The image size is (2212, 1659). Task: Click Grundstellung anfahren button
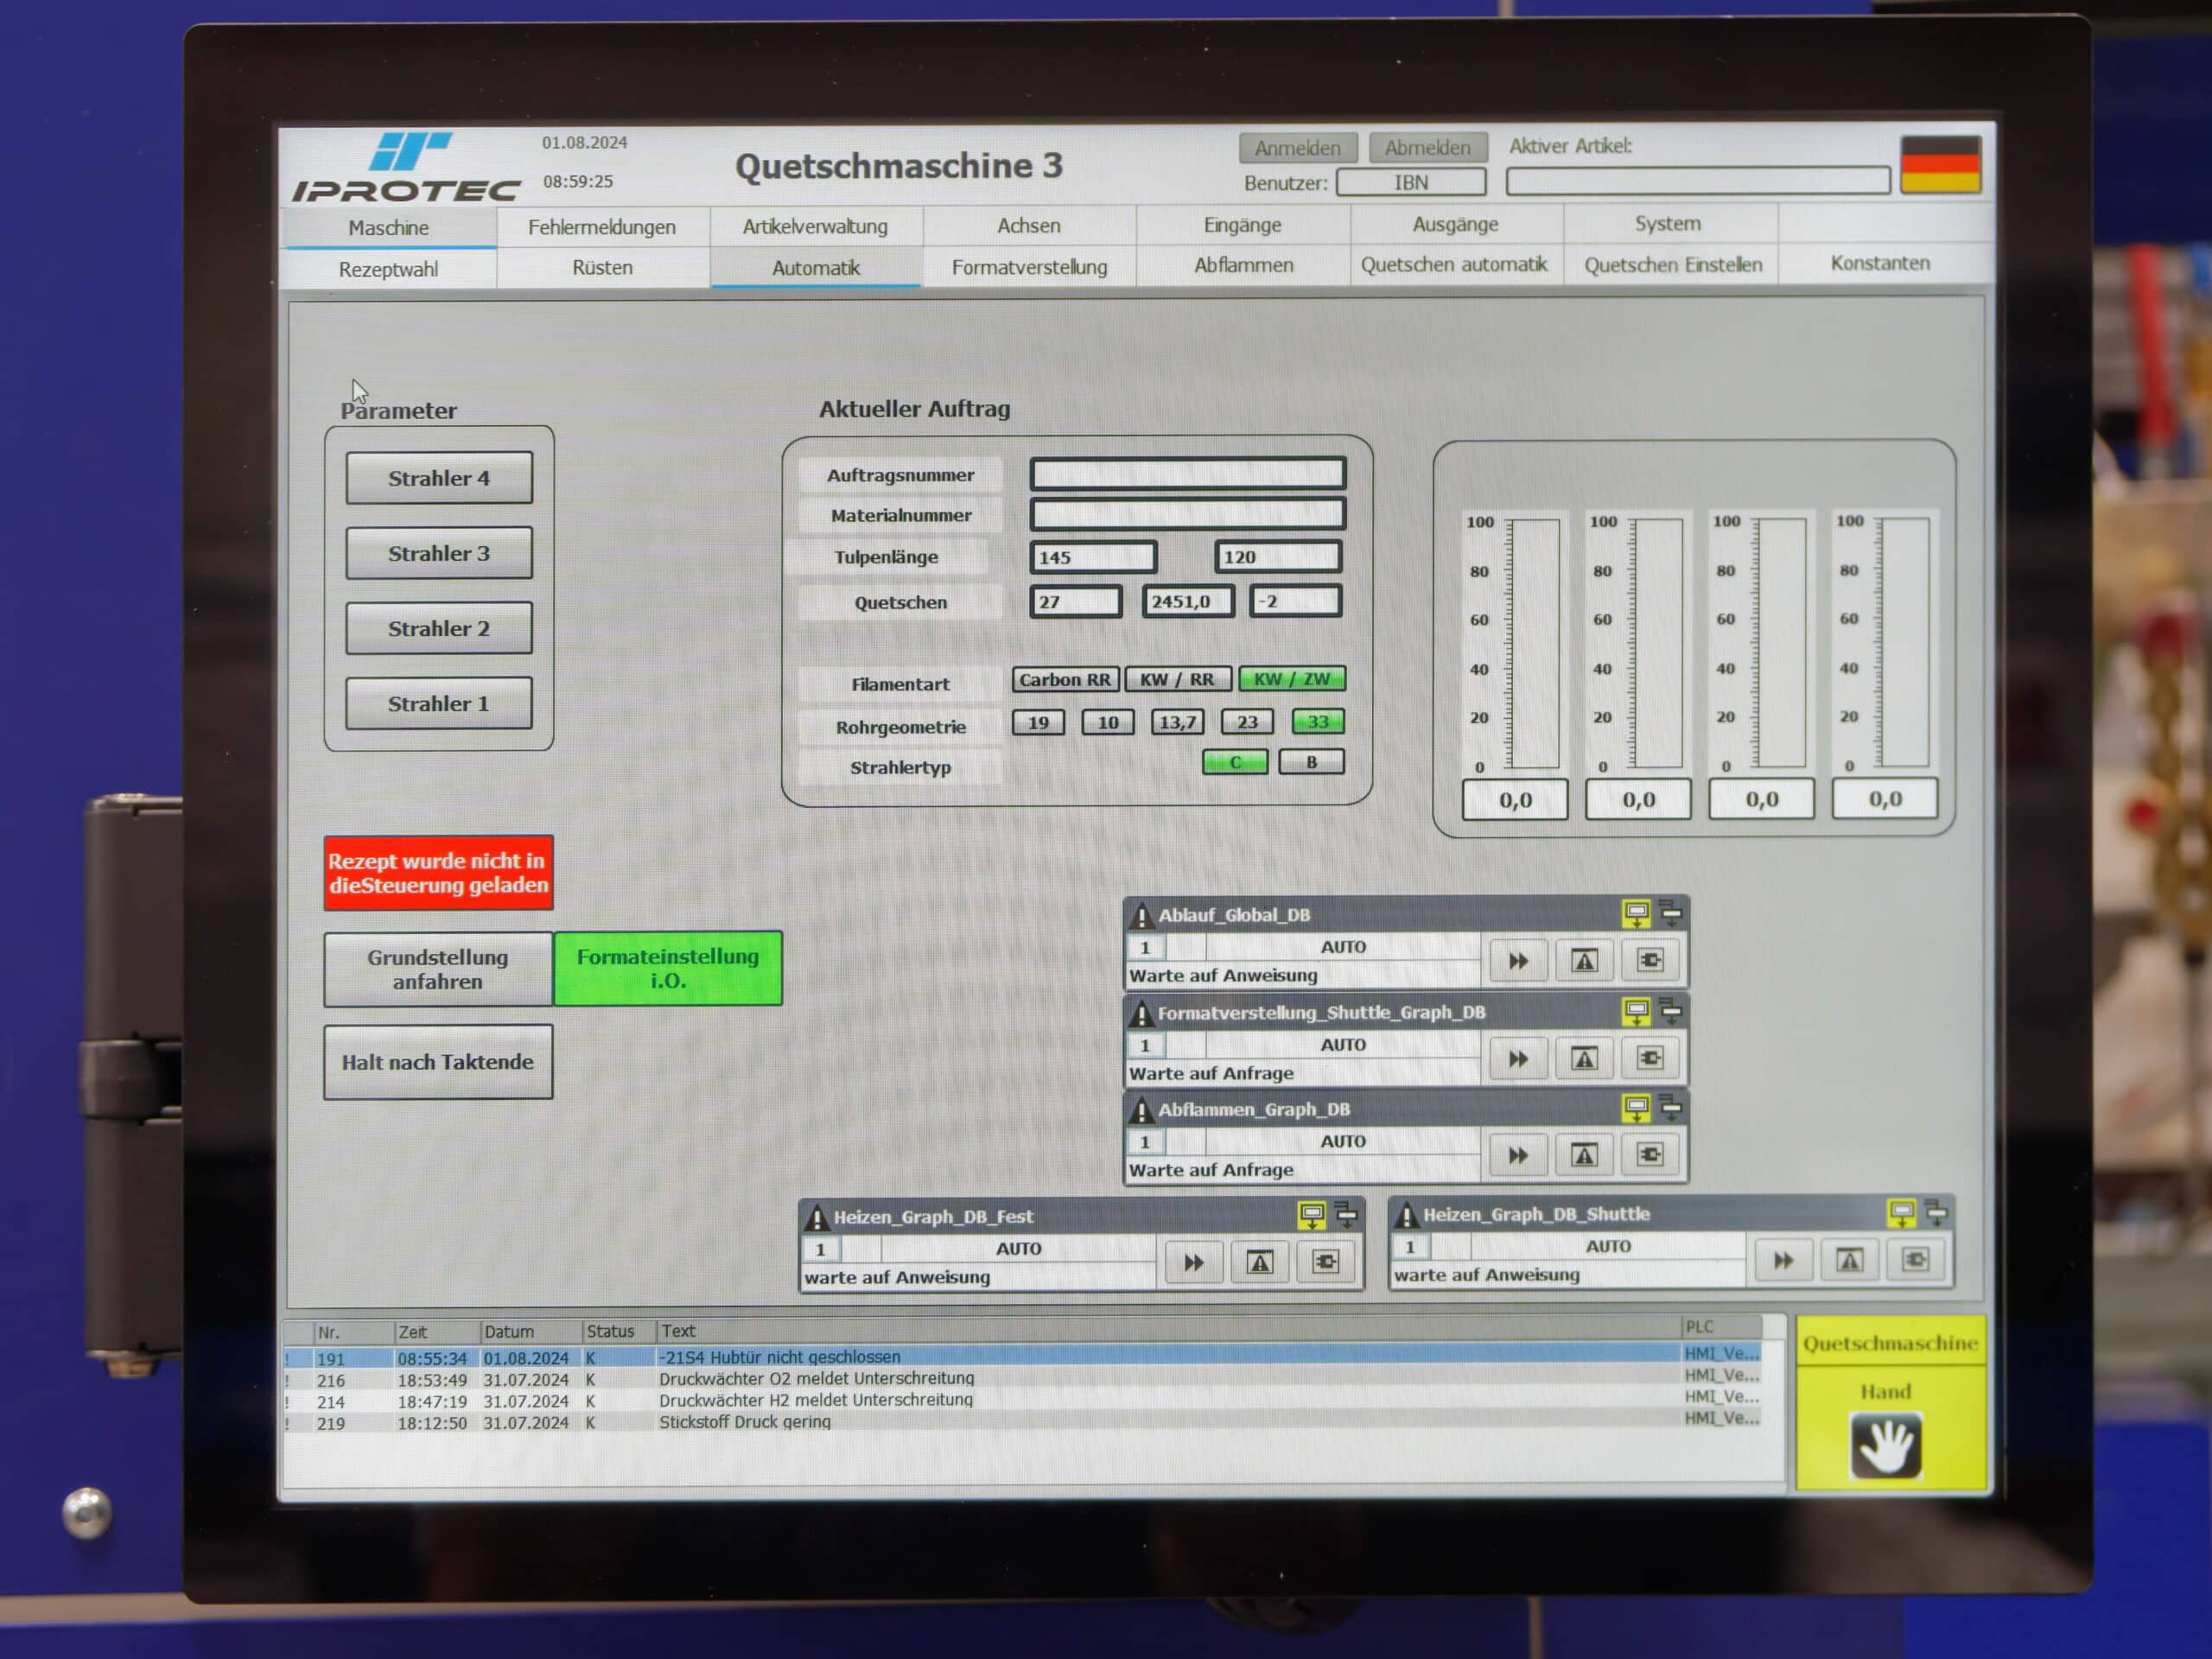click(438, 969)
